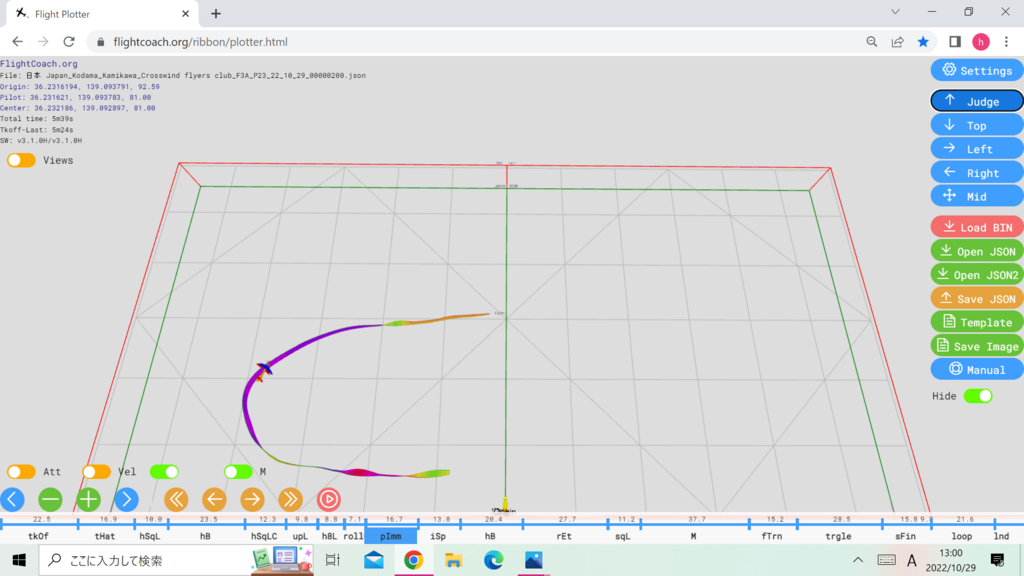This screenshot has width=1024, height=576.
Task: Click the browser zoom magnifier icon
Action: (x=872, y=42)
